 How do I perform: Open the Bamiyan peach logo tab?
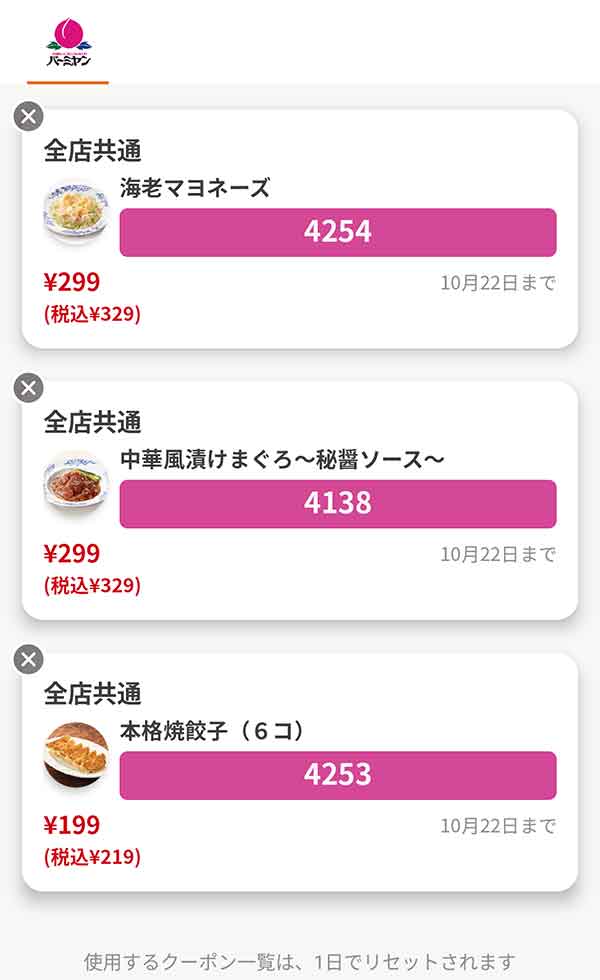[x=68, y=45]
